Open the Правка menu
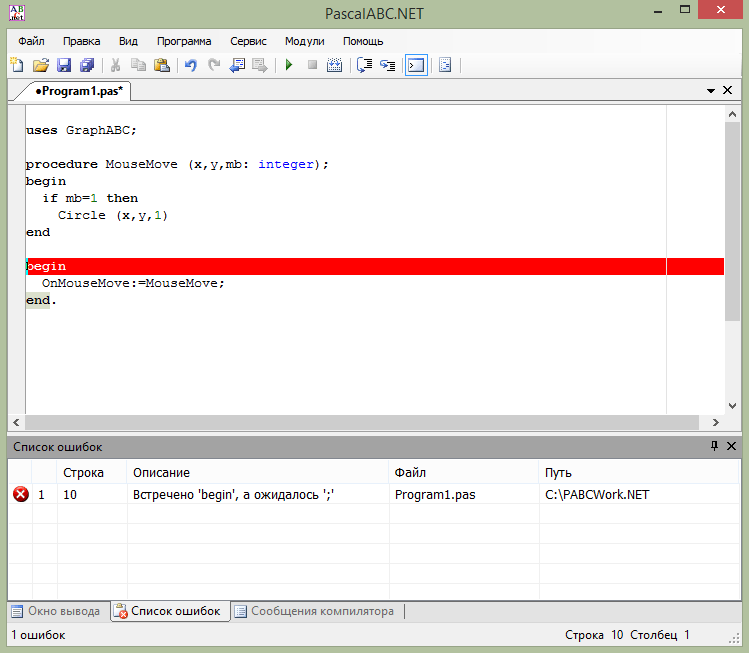This screenshot has height=653, width=749. pyautogui.click(x=82, y=42)
